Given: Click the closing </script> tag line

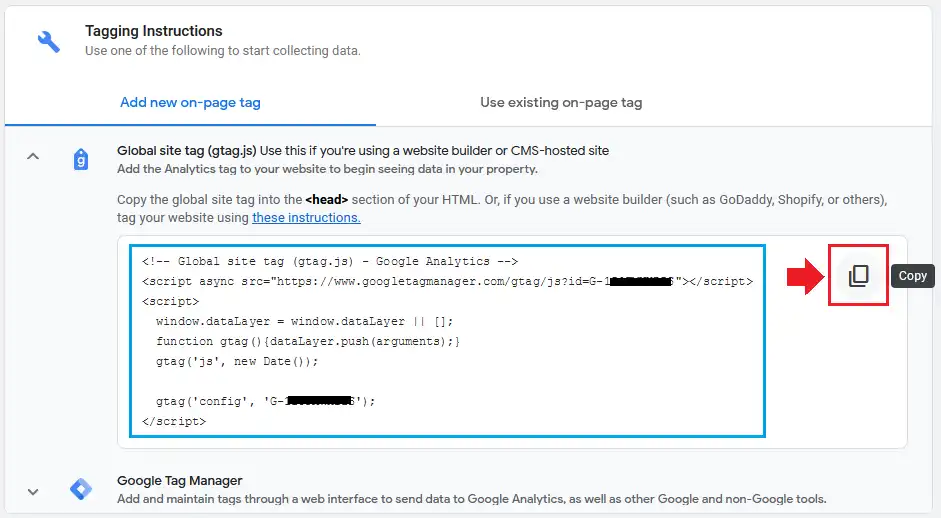Looking at the screenshot, I should pyautogui.click(x=174, y=421).
